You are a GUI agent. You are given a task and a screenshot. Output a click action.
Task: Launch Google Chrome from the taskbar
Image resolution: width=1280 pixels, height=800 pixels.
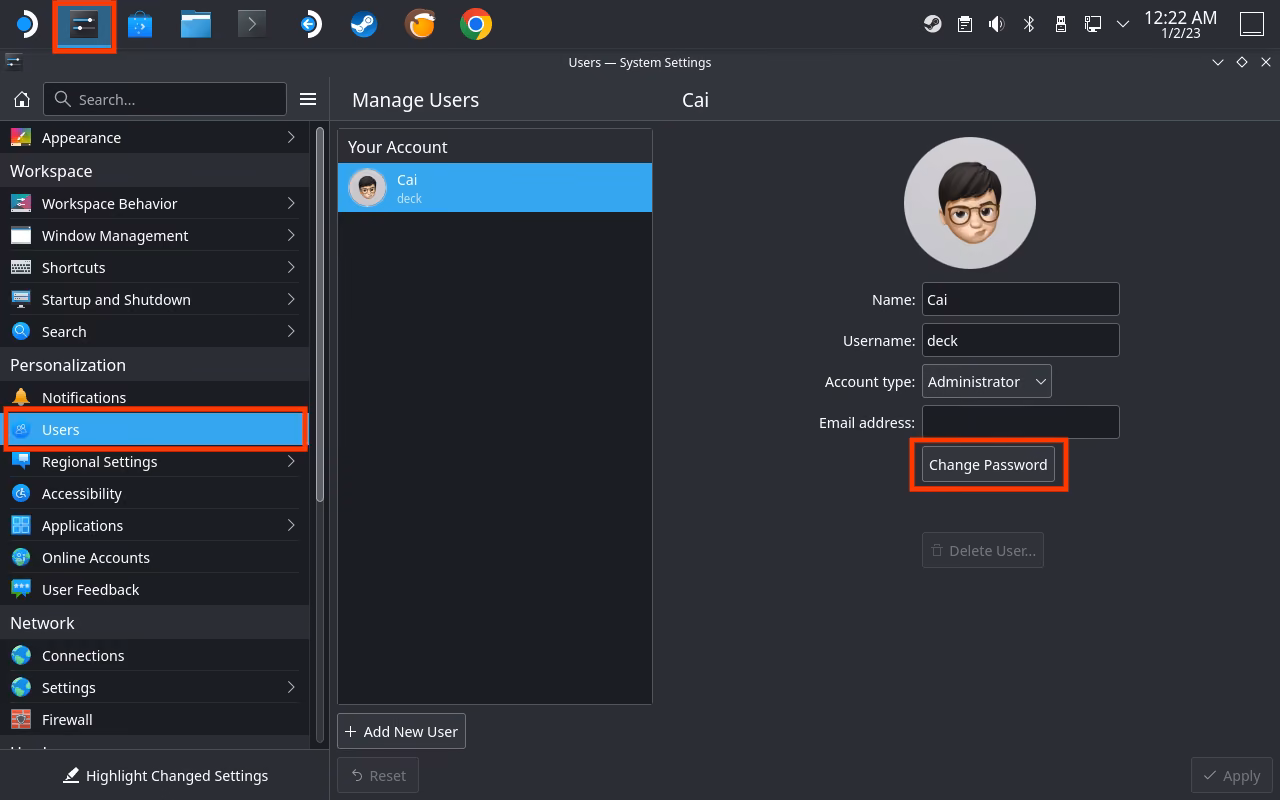point(476,24)
